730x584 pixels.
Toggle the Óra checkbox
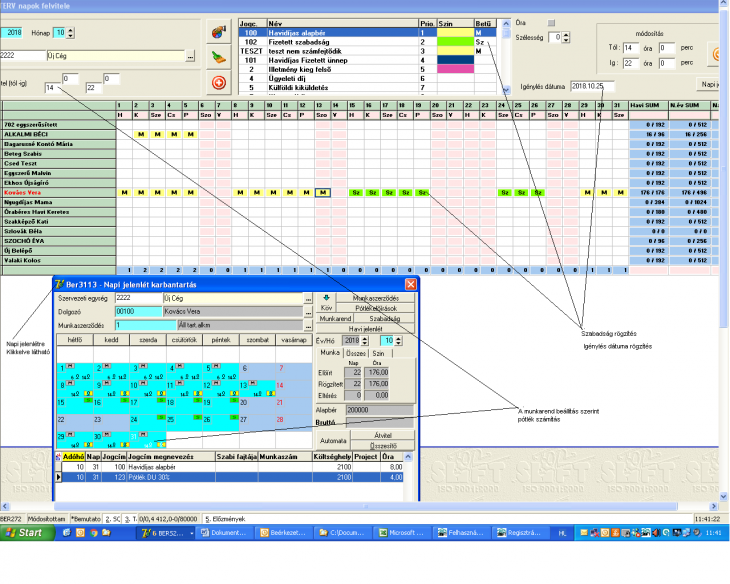pos(549,22)
